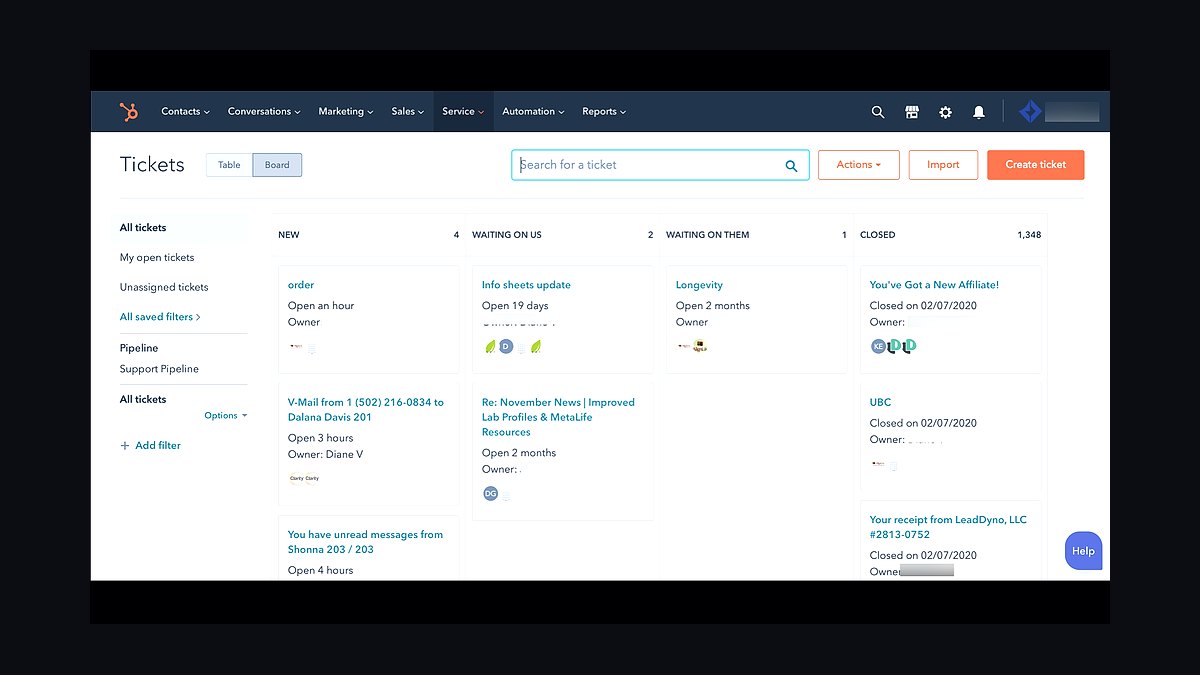The image size is (1200, 675).
Task: Open All saved filters
Action: (160, 317)
